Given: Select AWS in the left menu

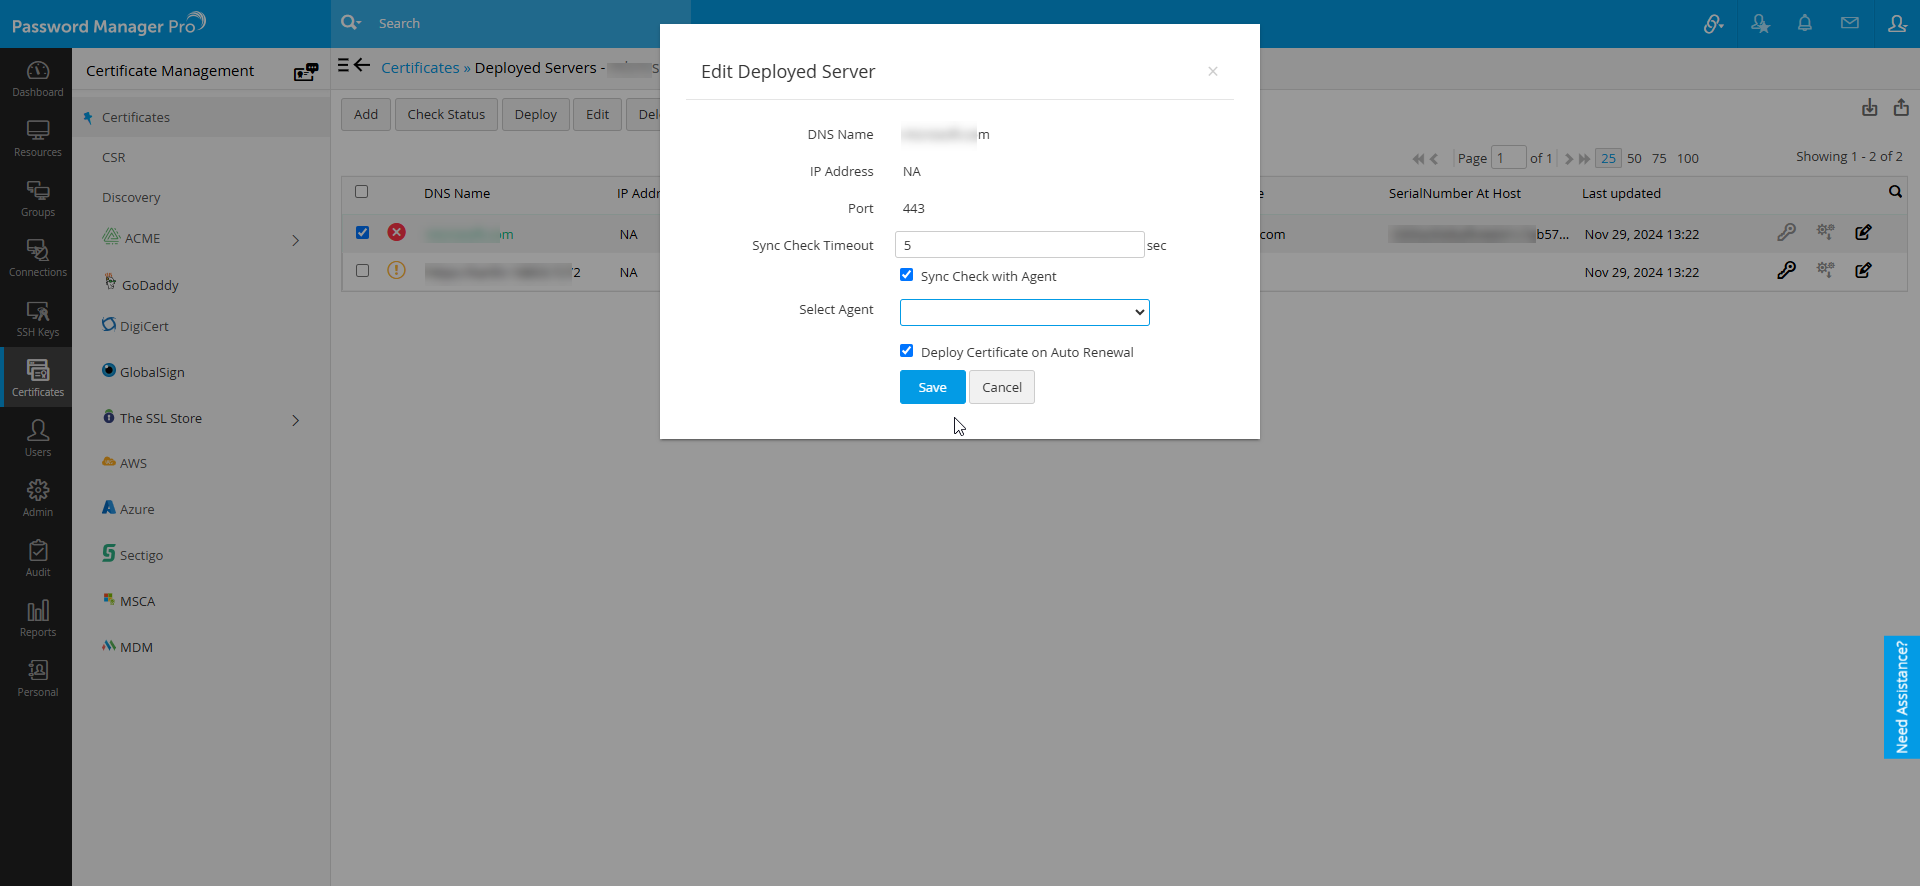Looking at the screenshot, I should click(133, 463).
